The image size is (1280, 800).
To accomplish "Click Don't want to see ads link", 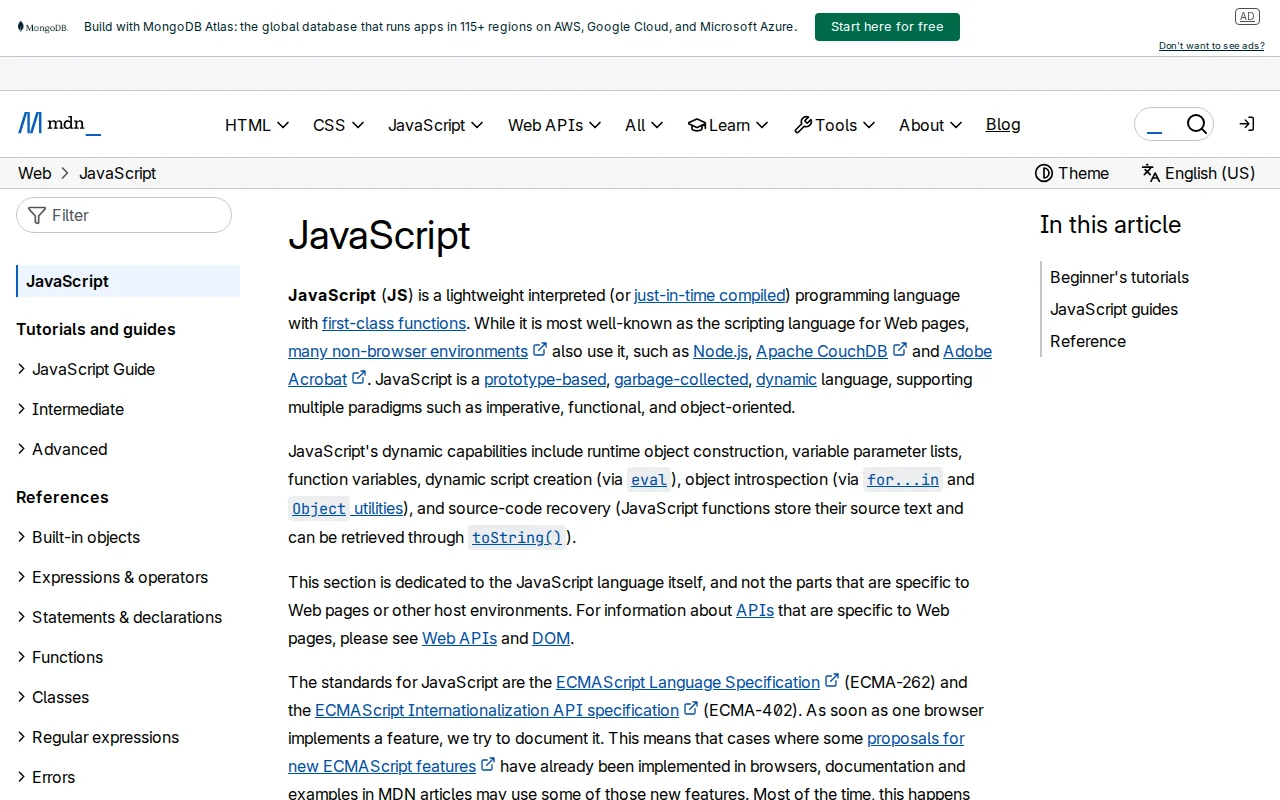I will [1211, 45].
